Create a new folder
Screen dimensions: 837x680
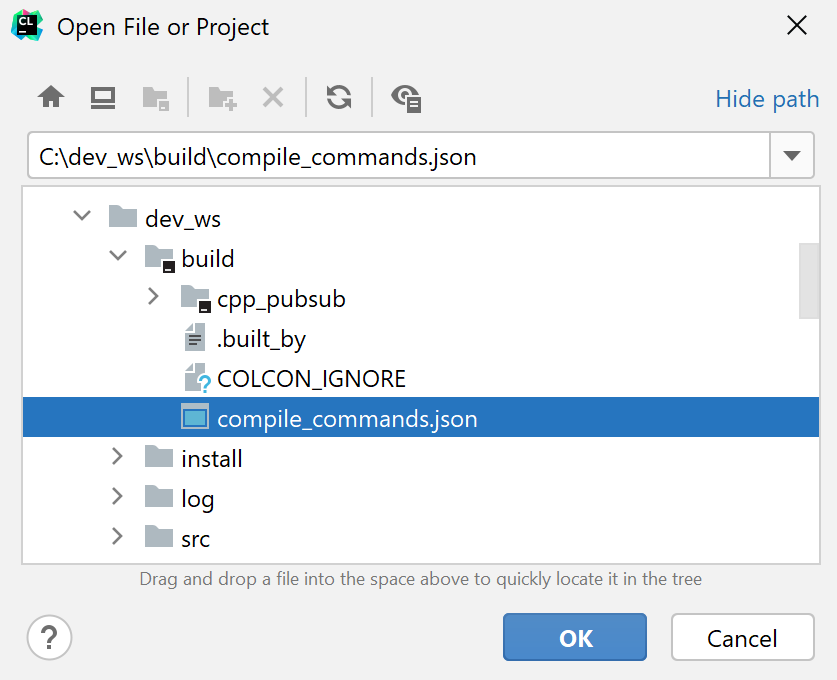coord(221,97)
